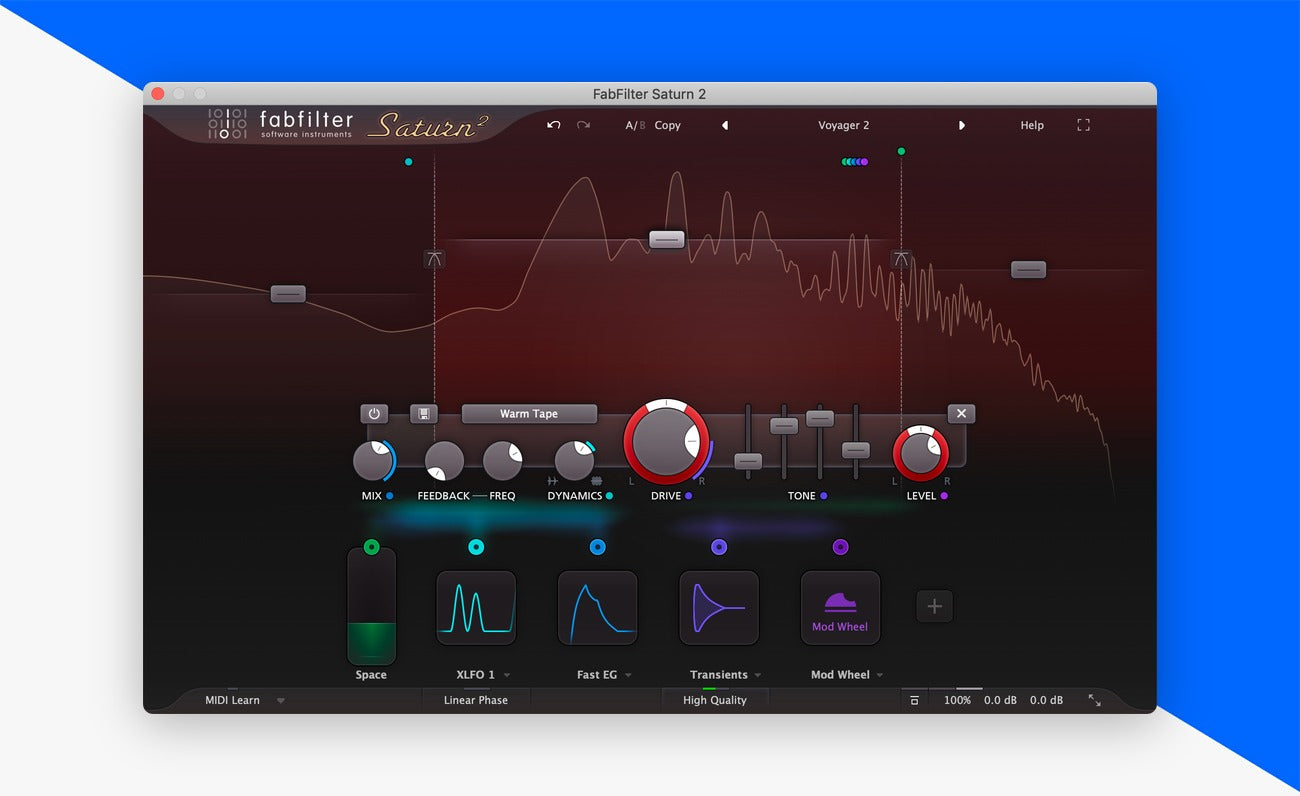Expand the Transients dropdown arrow
Viewport: 1300px width, 796px height.
758,675
